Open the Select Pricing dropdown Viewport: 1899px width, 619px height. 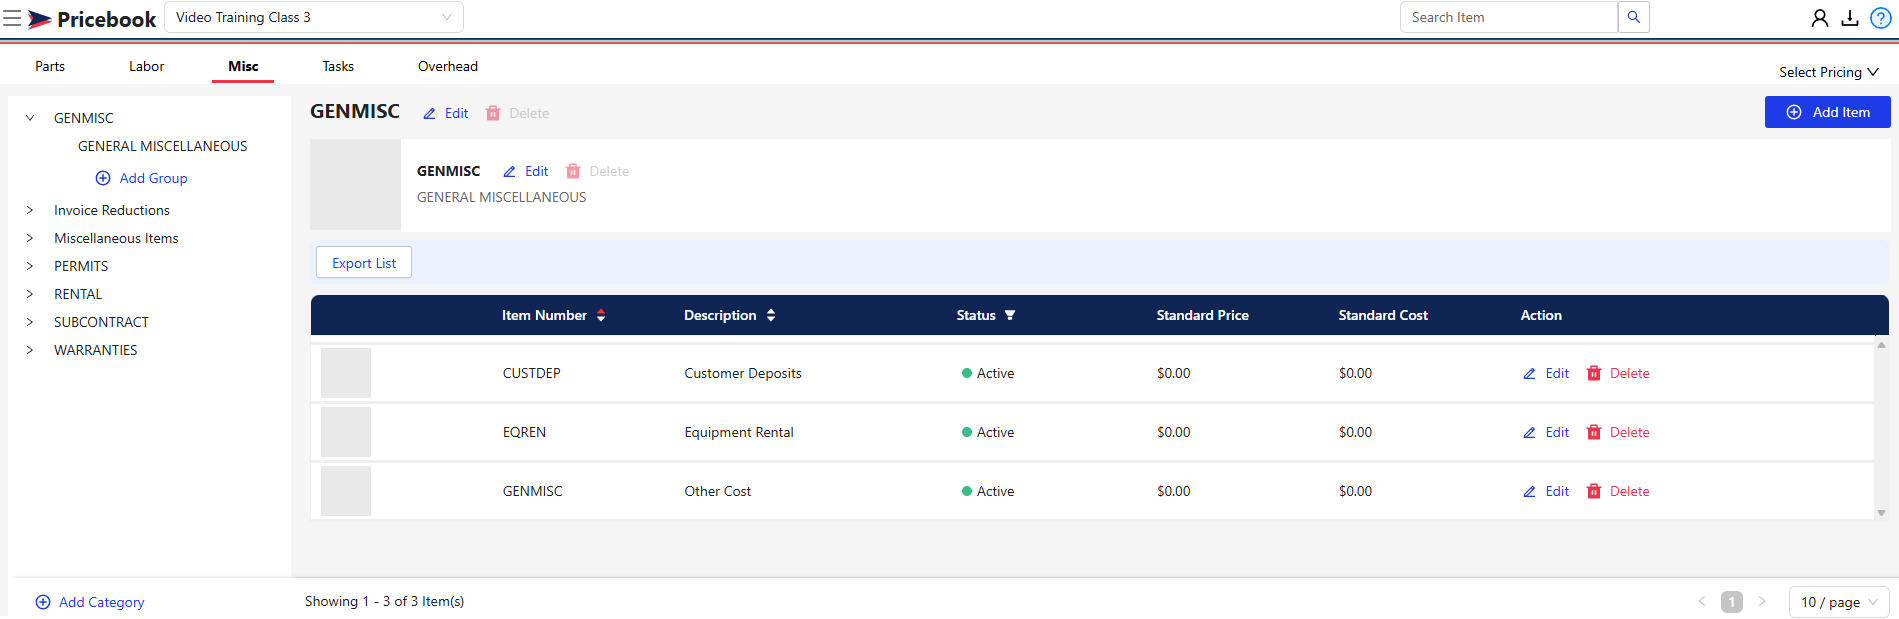pyautogui.click(x=1828, y=72)
